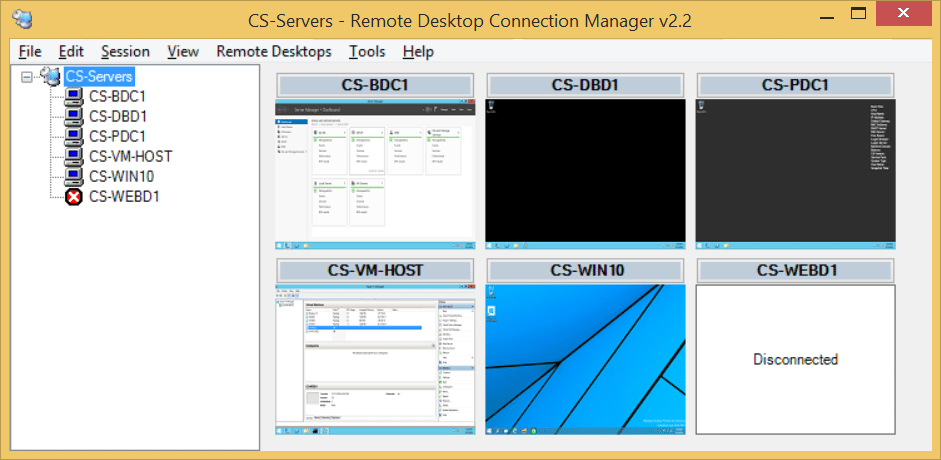941x460 pixels.
Task: Collapse the CS-Servers tree group
Action: [27, 77]
